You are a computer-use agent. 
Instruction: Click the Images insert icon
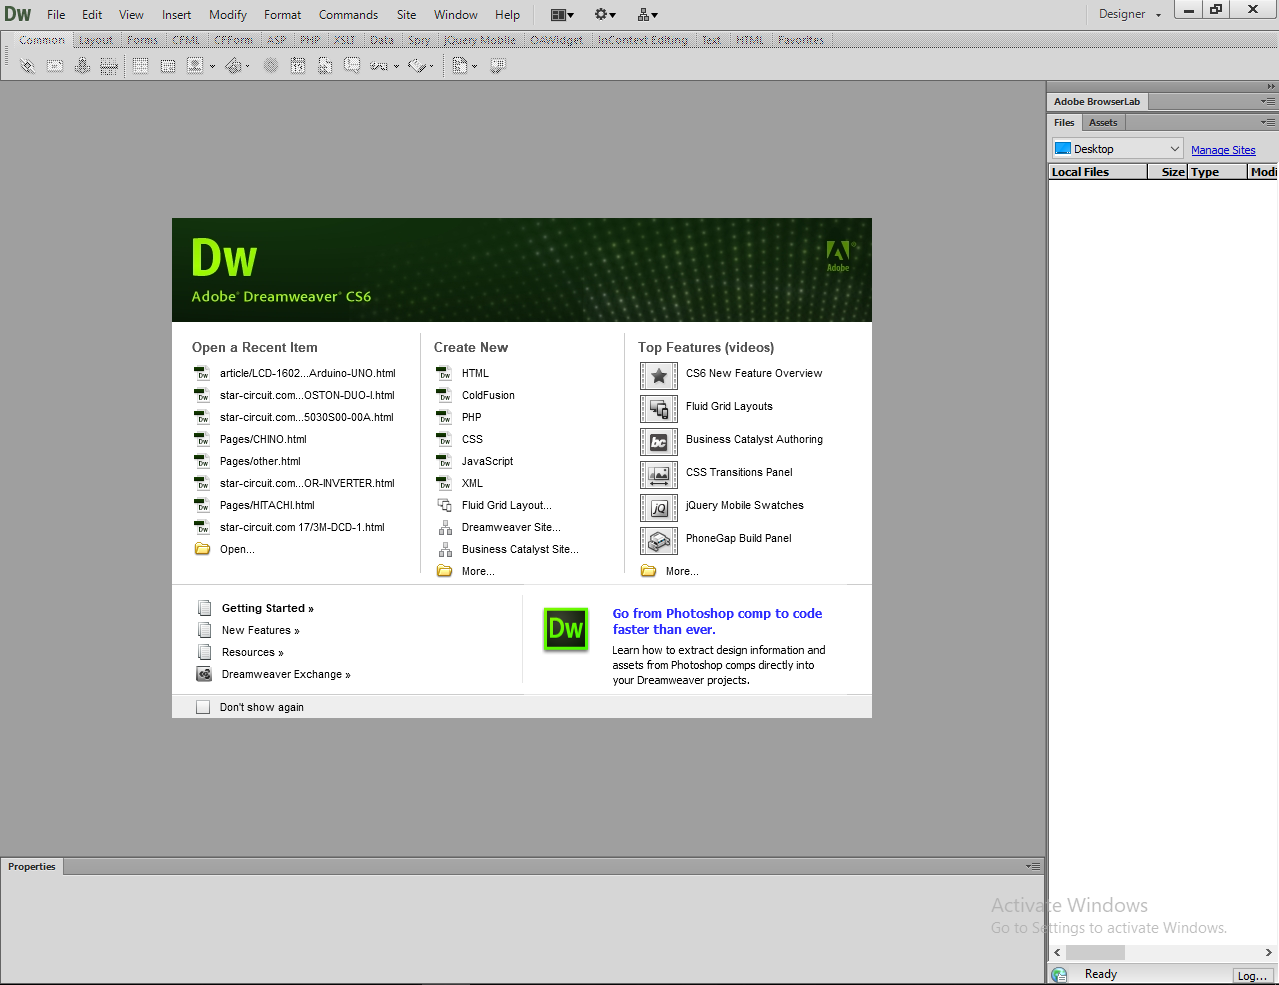point(195,65)
